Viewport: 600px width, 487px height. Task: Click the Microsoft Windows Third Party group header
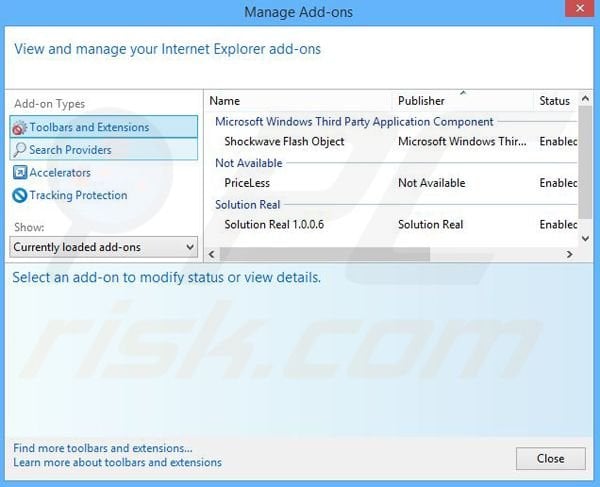click(x=354, y=122)
